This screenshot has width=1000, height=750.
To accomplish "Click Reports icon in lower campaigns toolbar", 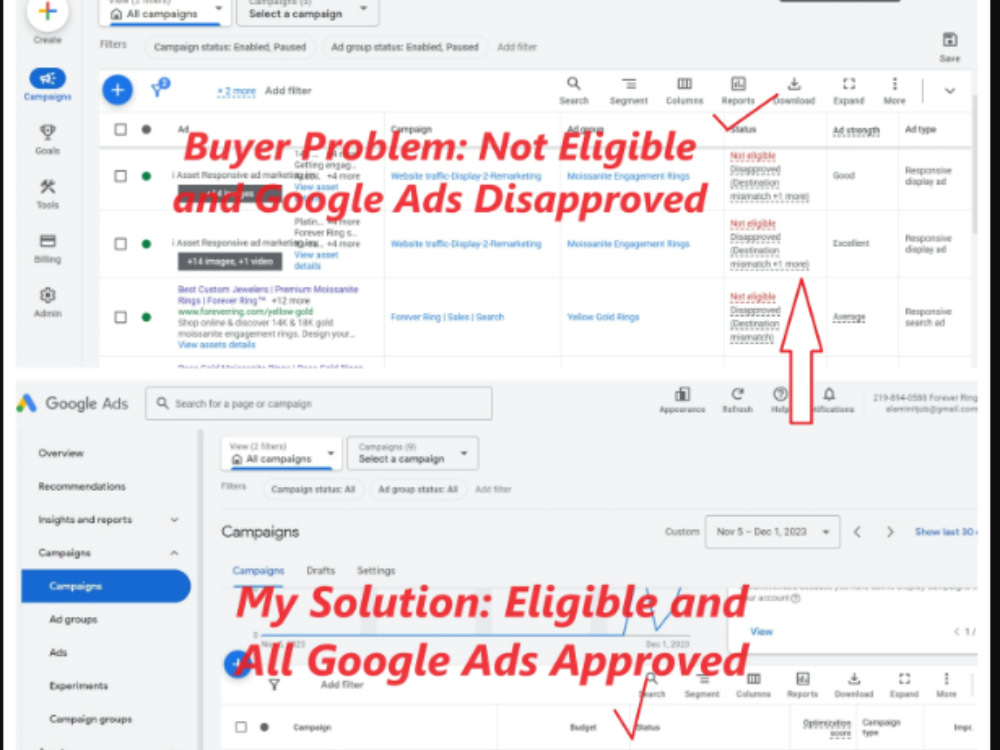I will coord(802,679).
